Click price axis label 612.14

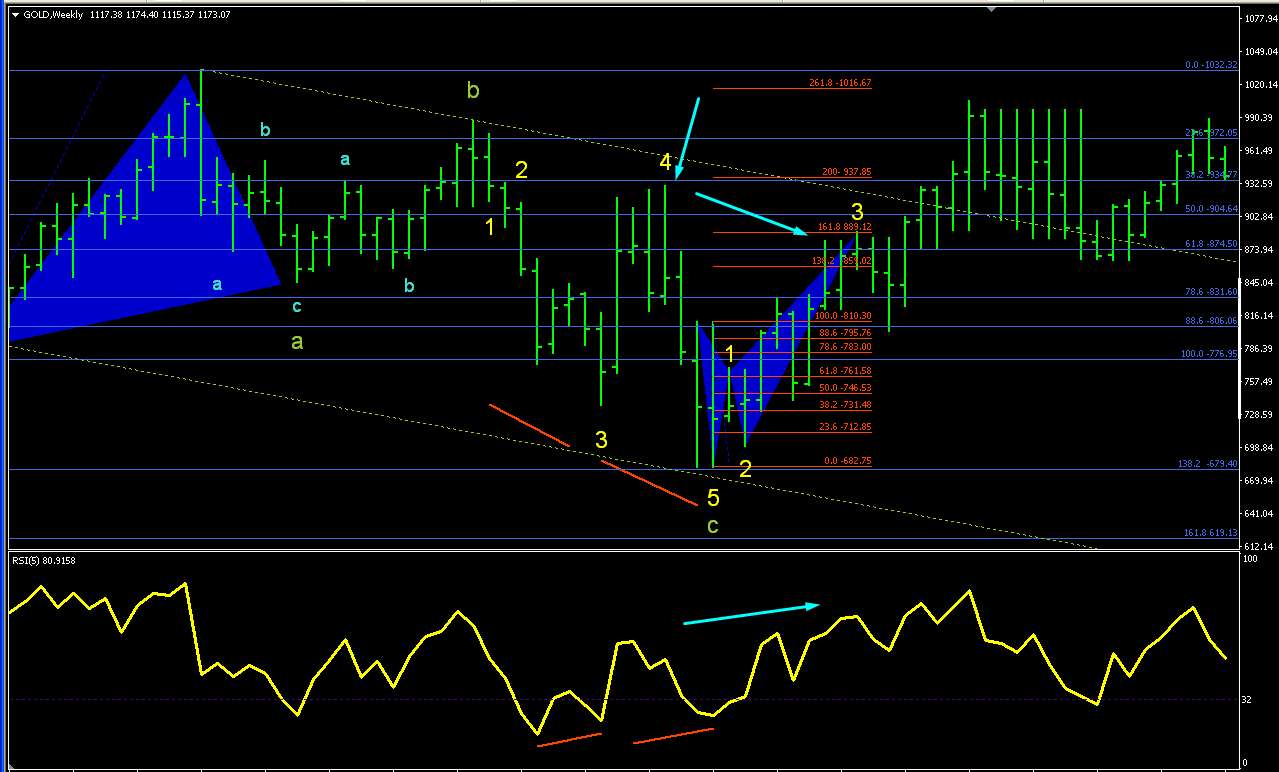pos(1258,547)
